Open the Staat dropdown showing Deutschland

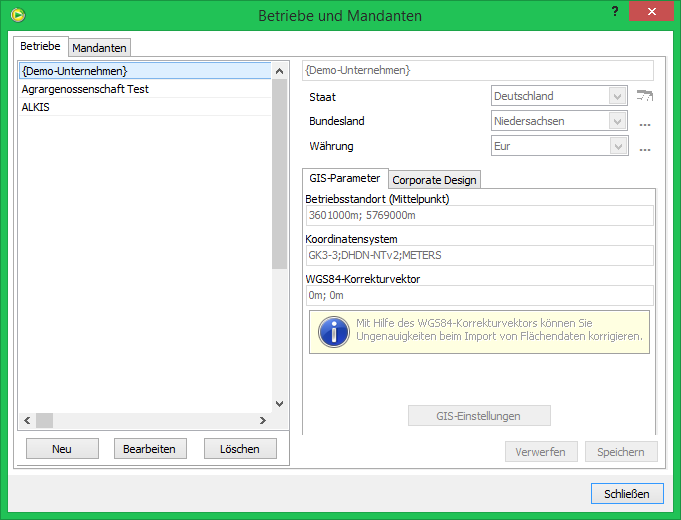(560, 97)
